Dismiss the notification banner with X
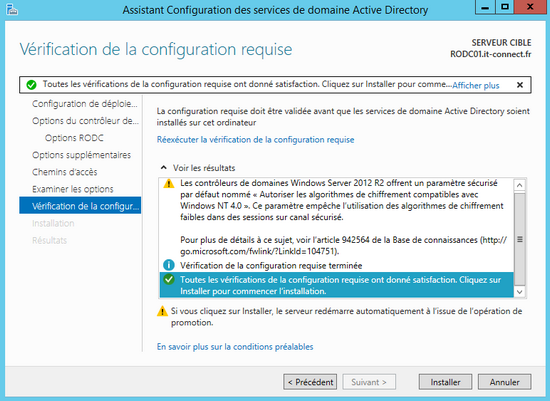This screenshot has height=401, width=550. tap(520, 85)
